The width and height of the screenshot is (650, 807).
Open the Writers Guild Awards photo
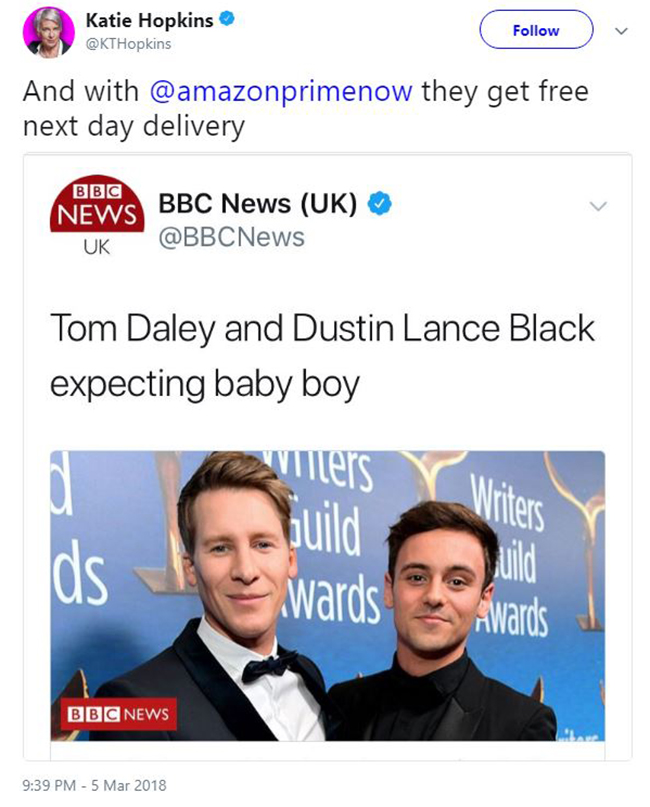(328, 595)
